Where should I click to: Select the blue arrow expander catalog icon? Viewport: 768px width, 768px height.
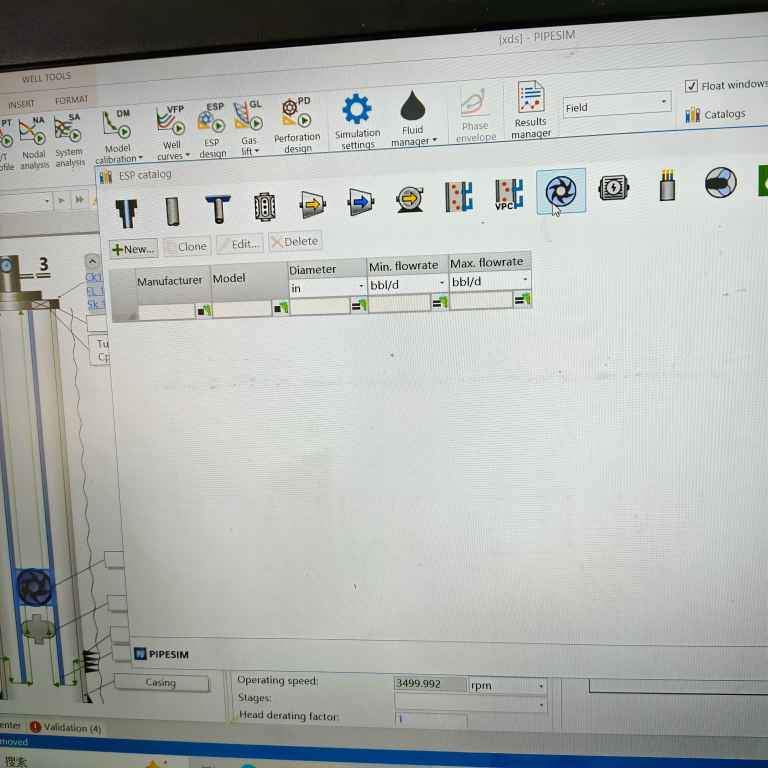point(361,201)
